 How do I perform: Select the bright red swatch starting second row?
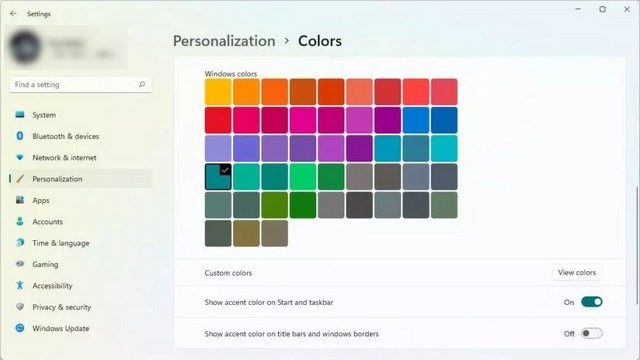pyautogui.click(x=218, y=120)
